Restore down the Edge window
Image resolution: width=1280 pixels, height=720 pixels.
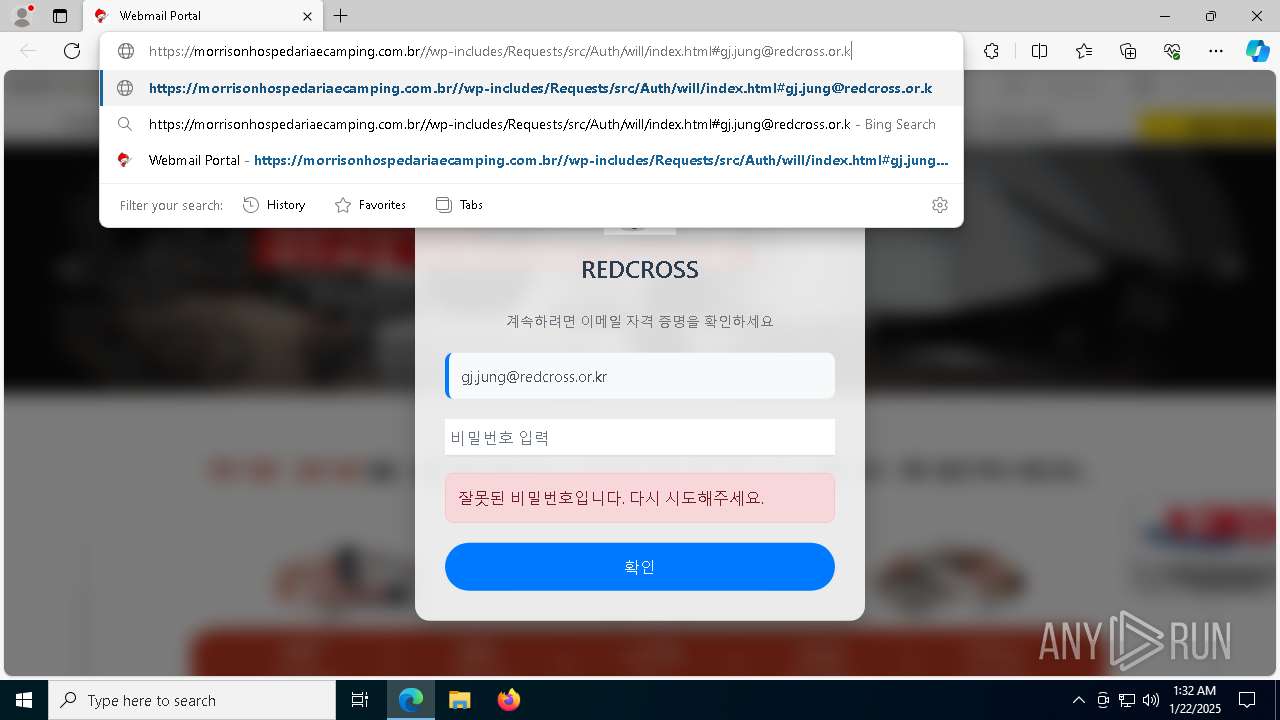1211,16
